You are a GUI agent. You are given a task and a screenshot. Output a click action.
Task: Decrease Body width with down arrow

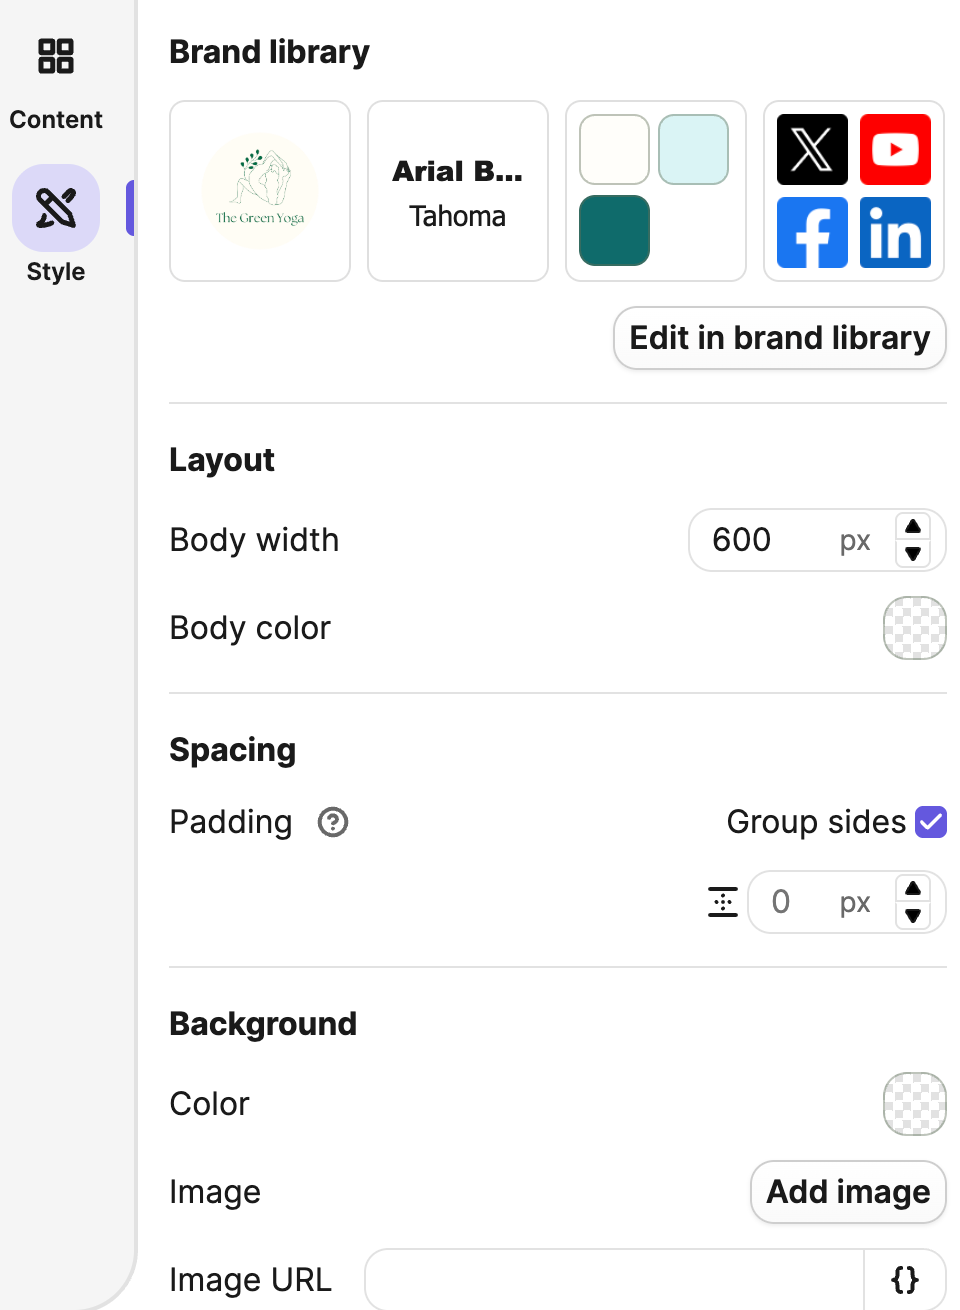[913, 553]
